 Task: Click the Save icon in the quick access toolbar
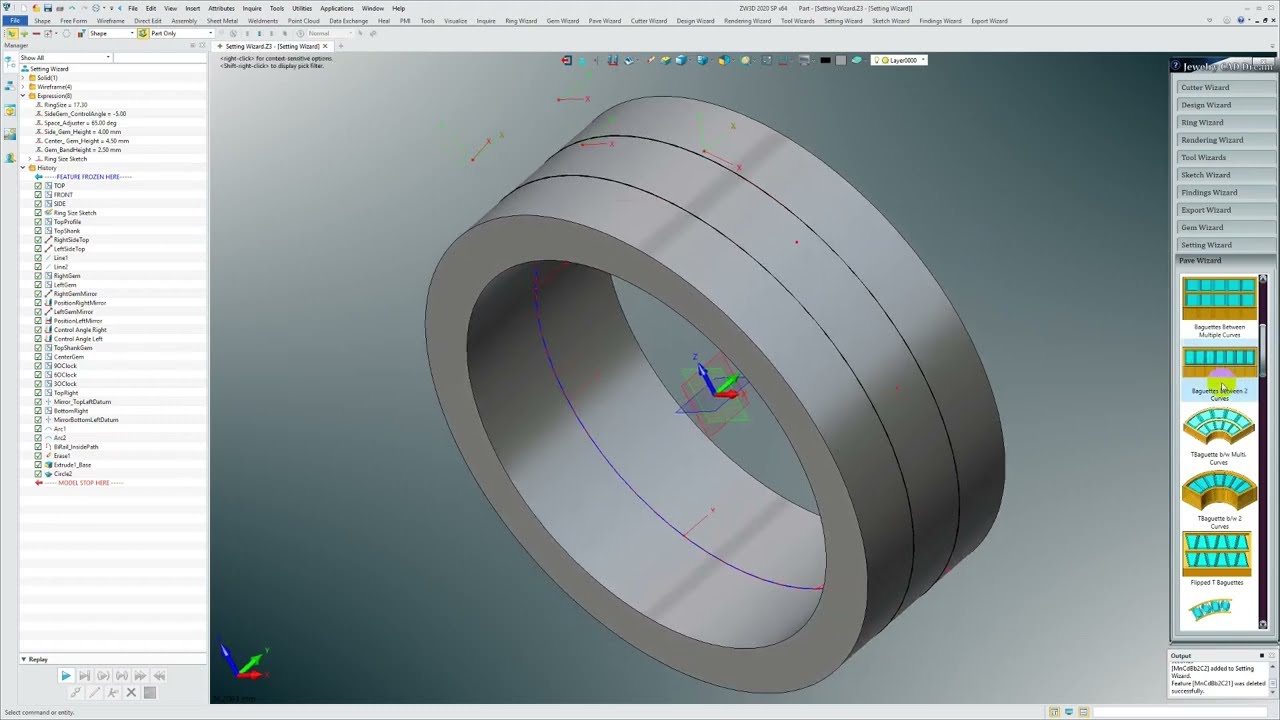47,8
